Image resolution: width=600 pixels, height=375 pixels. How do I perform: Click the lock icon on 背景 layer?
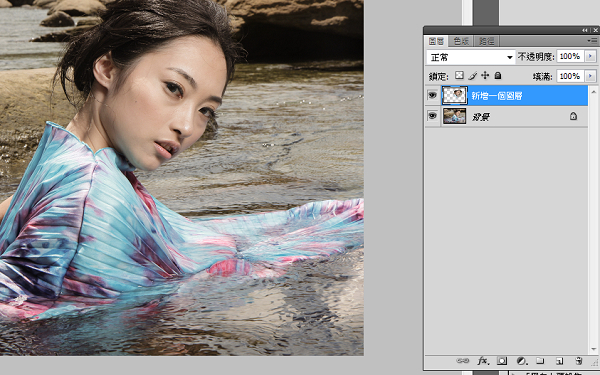(573, 116)
